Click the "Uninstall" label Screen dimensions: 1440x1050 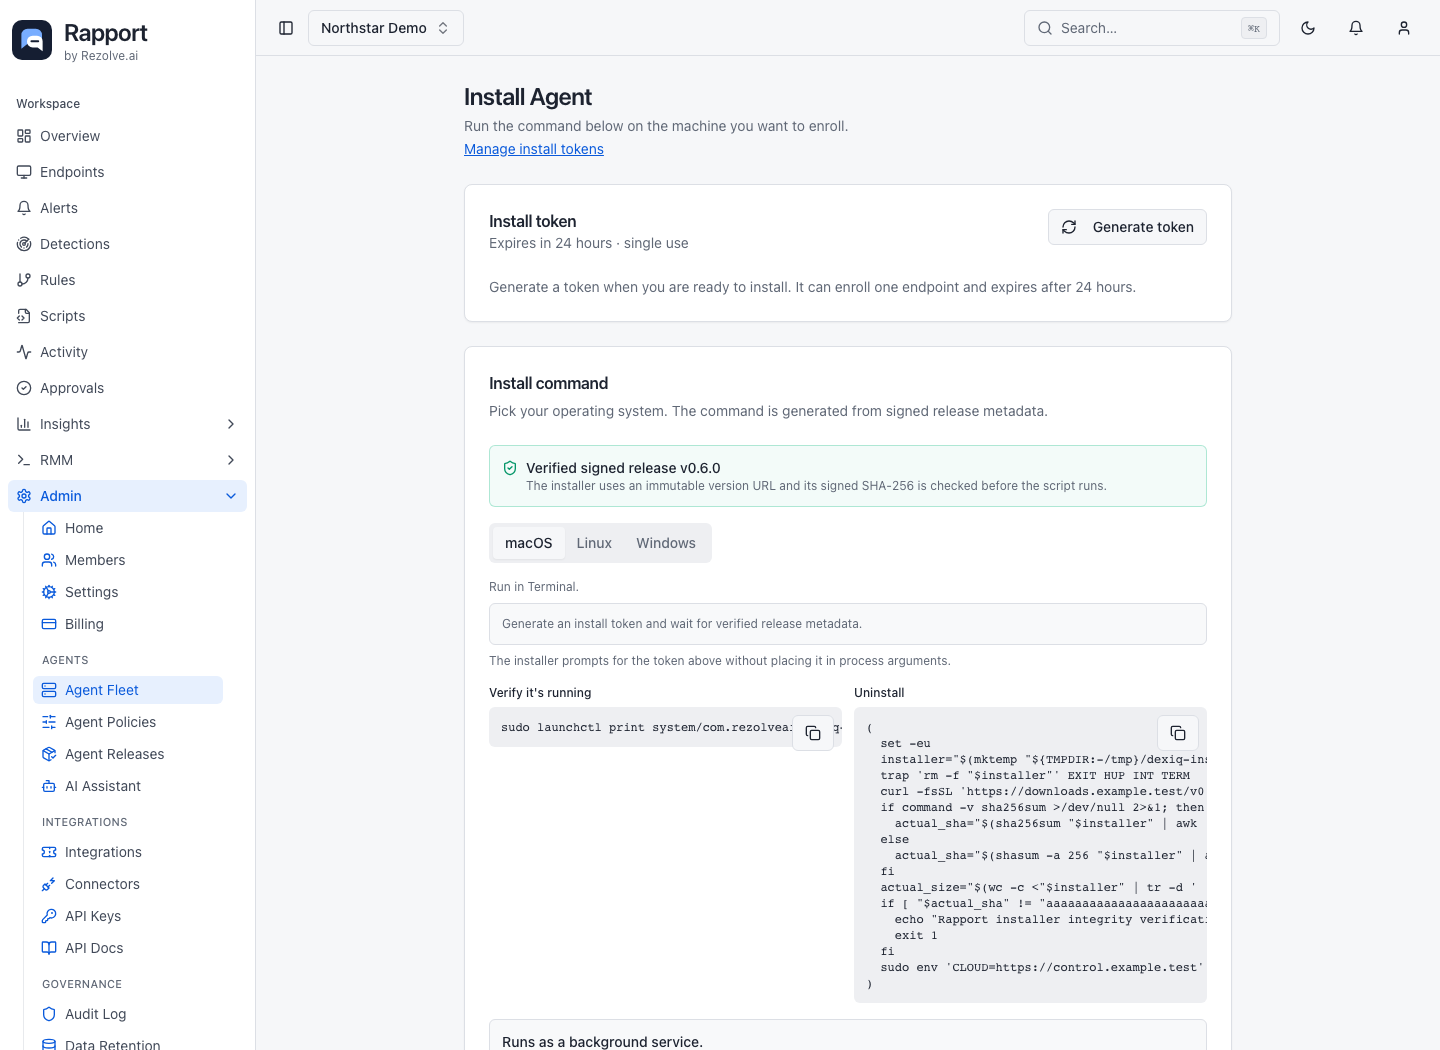click(x=879, y=692)
